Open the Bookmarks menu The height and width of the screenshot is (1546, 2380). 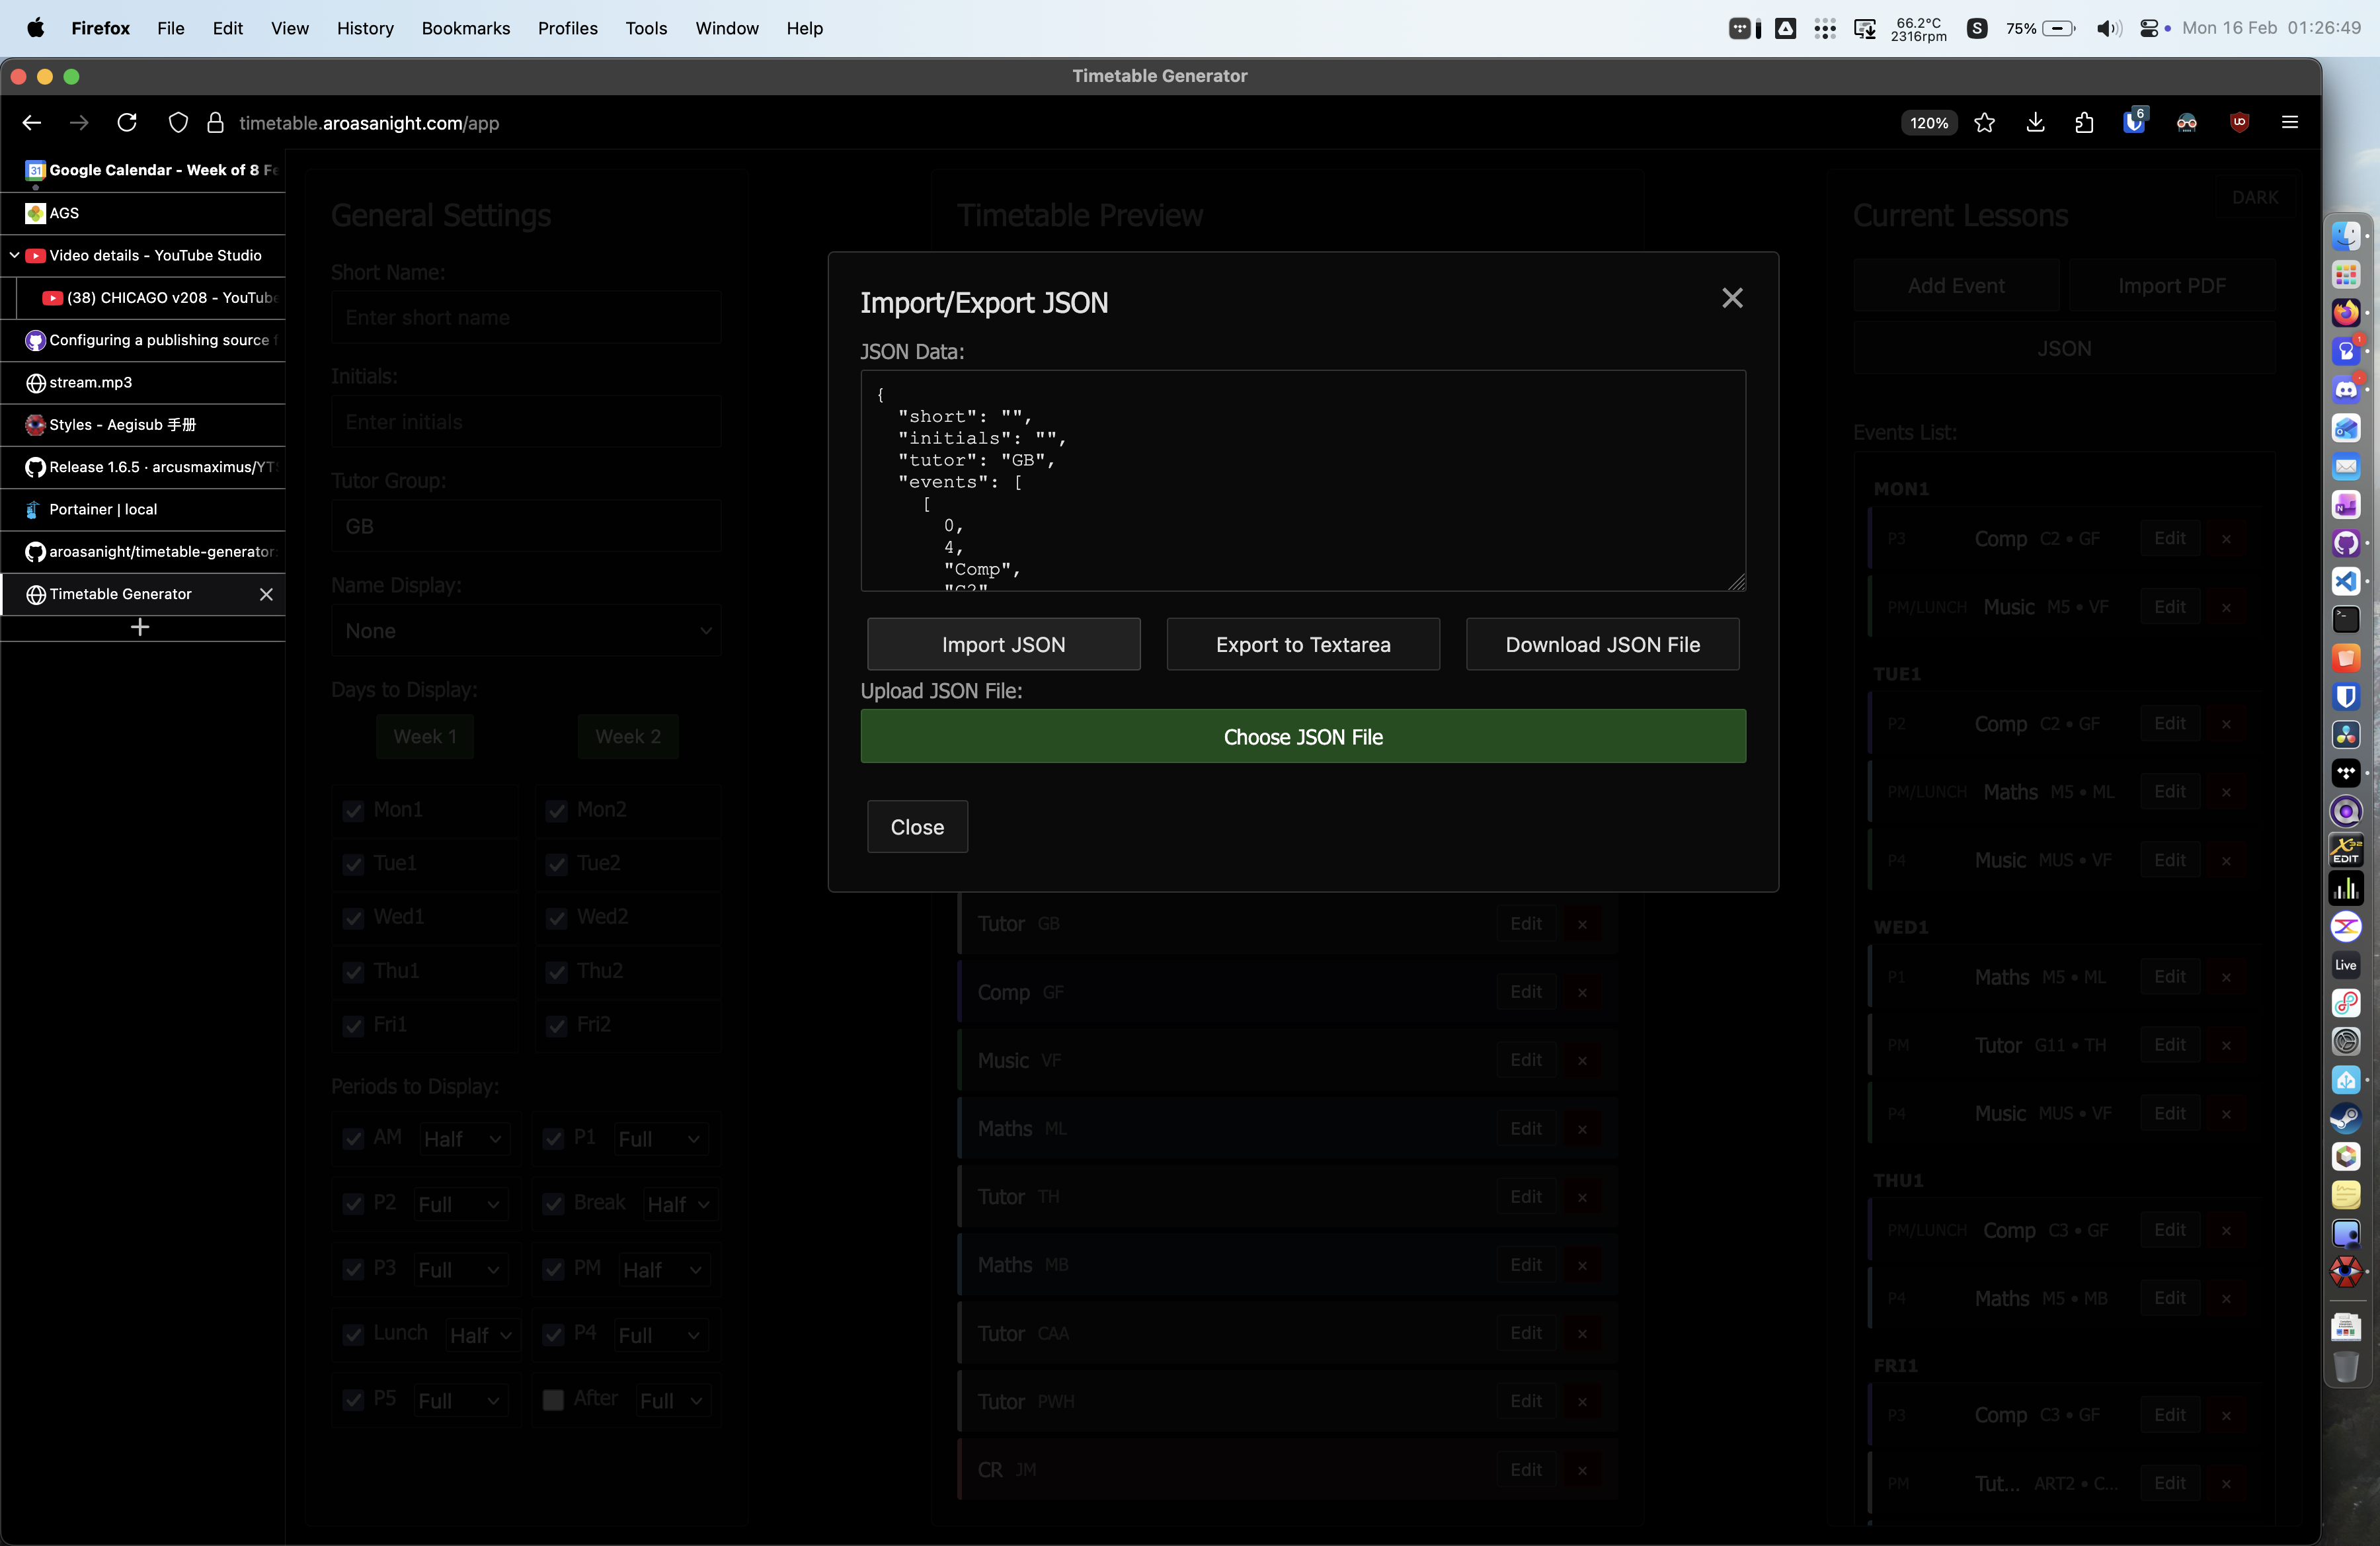click(466, 28)
